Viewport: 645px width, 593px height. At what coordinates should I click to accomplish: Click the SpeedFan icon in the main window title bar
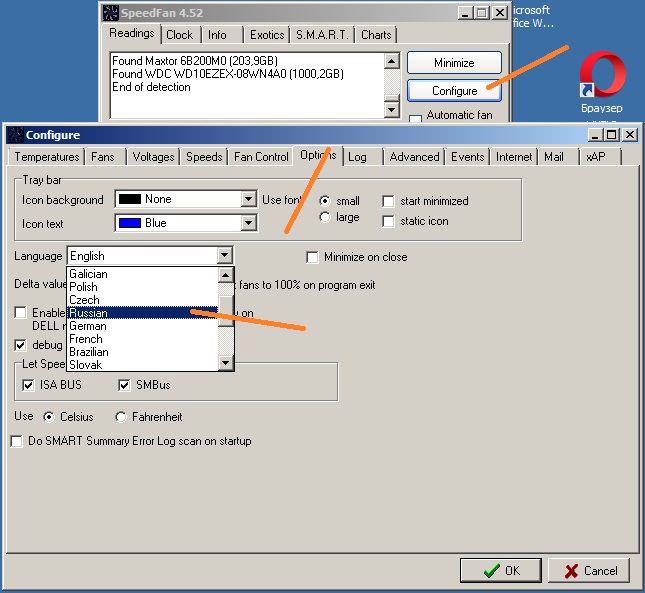(111, 12)
